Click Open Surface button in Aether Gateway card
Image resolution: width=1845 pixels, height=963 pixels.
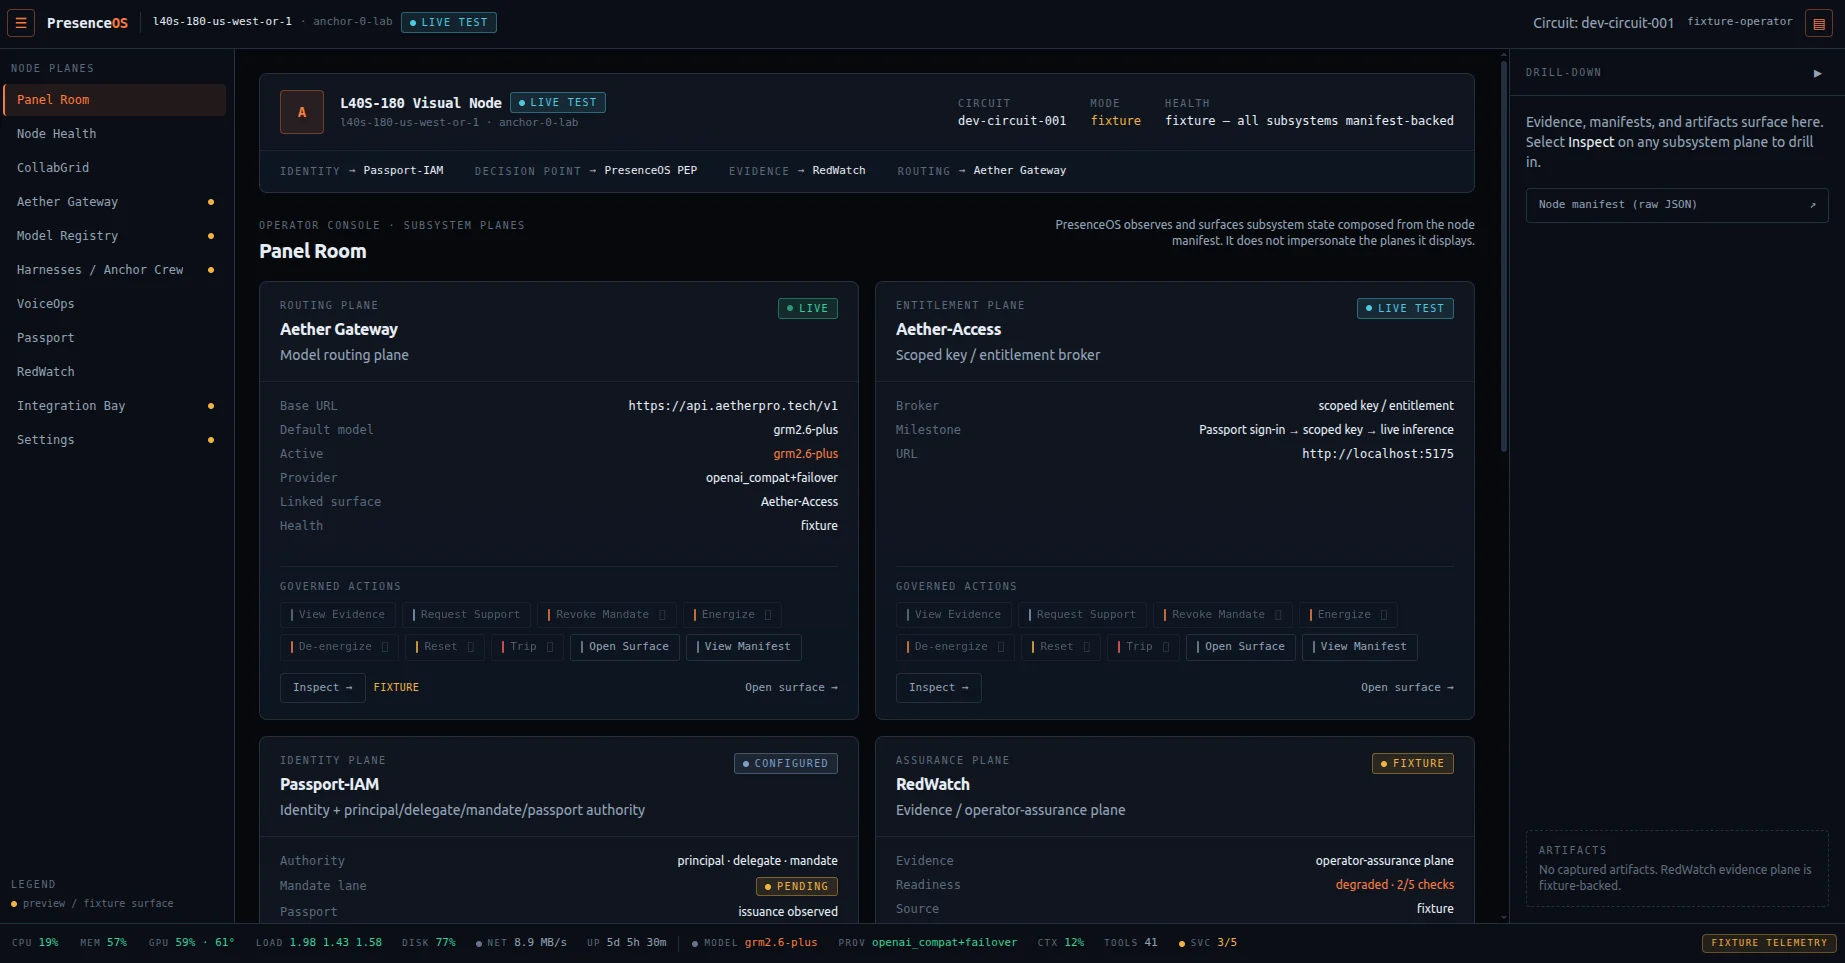point(625,647)
